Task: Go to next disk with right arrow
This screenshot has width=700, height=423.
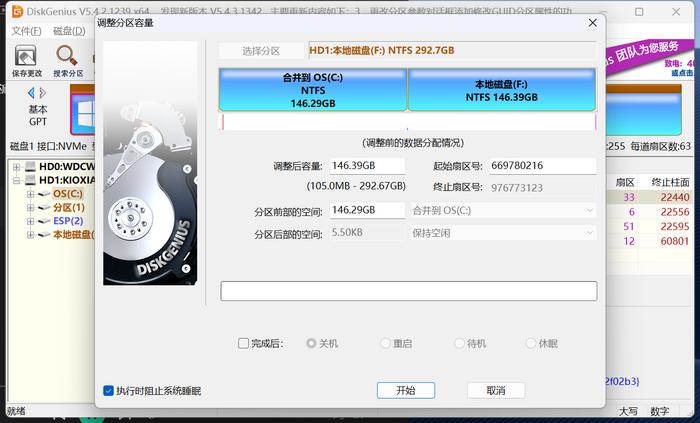Action: (x=43, y=93)
